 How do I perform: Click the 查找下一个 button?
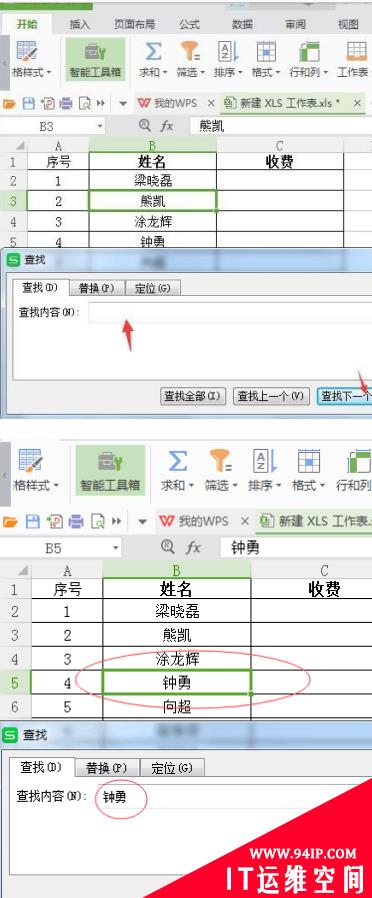(x=345, y=396)
